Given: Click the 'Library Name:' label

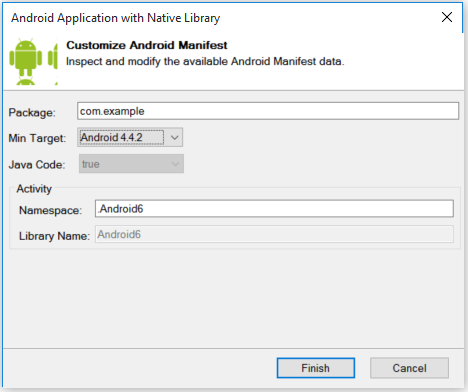Looking at the screenshot, I should pyautogui.click(x=54, y=236).
